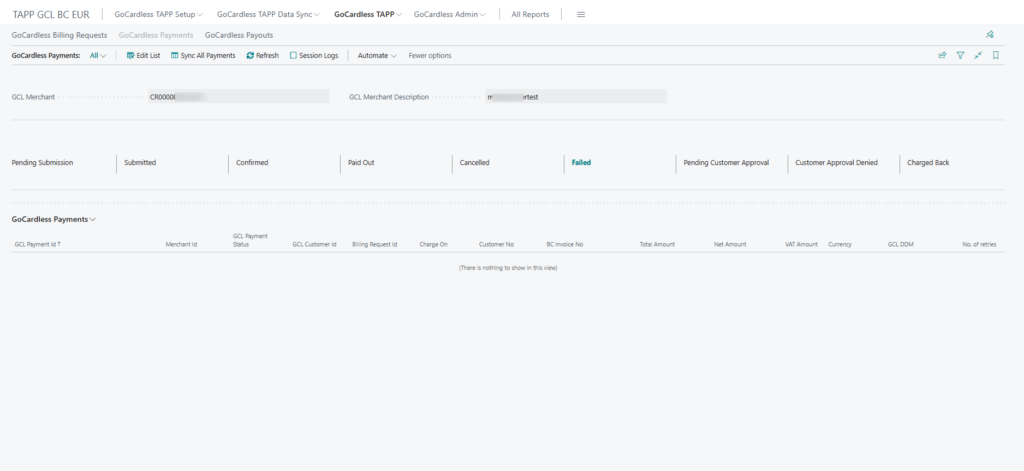Open the filter pane icon
1024x471 pixels.
click(960, 56)
